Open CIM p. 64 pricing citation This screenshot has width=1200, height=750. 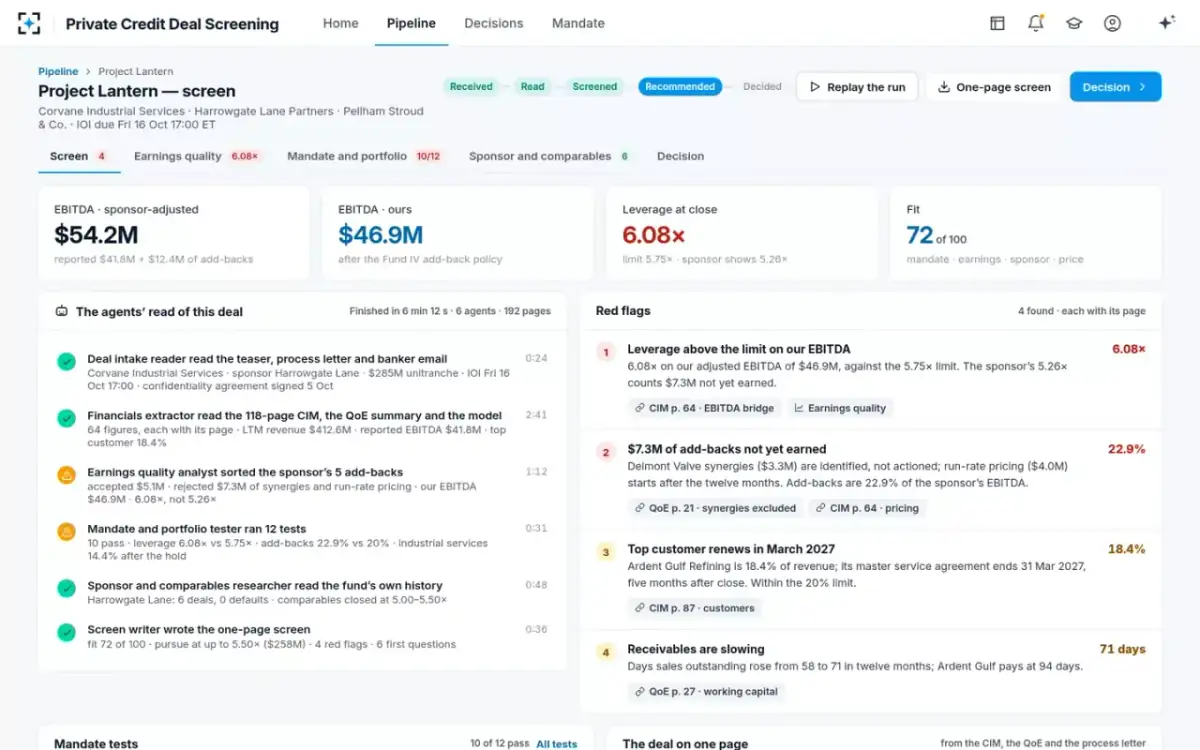click(869, 508)
